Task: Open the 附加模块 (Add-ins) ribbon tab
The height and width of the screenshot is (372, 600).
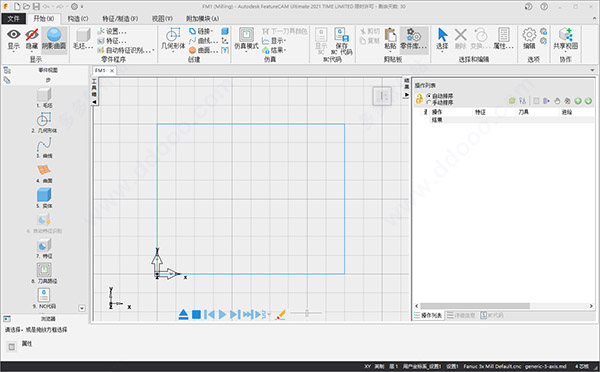Action: tap(202, 18)
